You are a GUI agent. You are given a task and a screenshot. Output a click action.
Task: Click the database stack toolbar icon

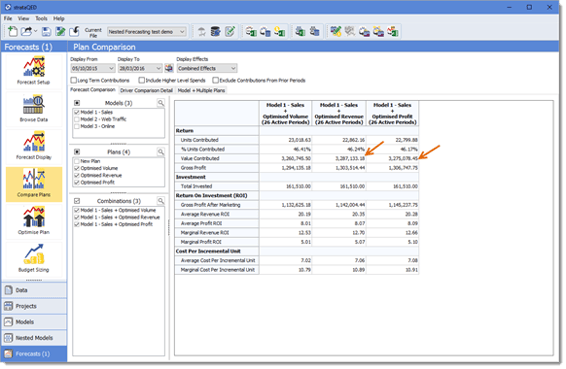(x=215, y=31)
